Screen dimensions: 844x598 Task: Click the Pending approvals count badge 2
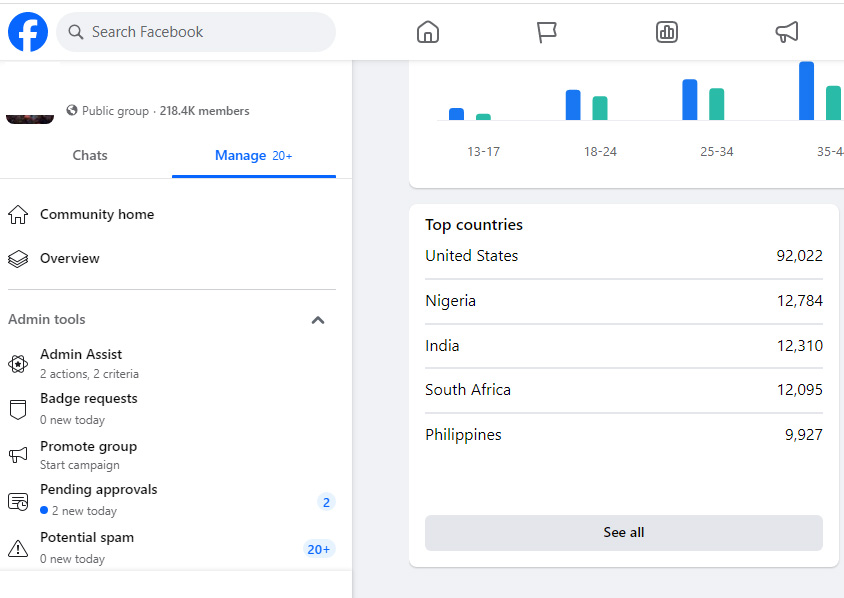[326, 502]
